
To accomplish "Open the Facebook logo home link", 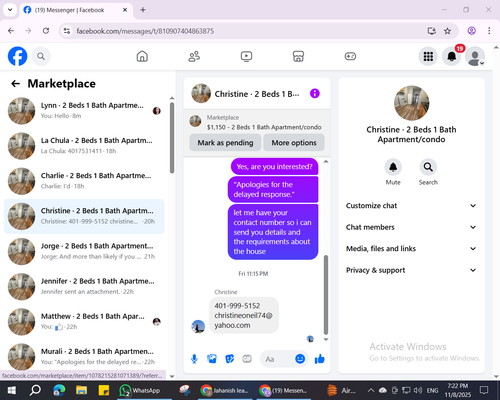I will (17, 56).
